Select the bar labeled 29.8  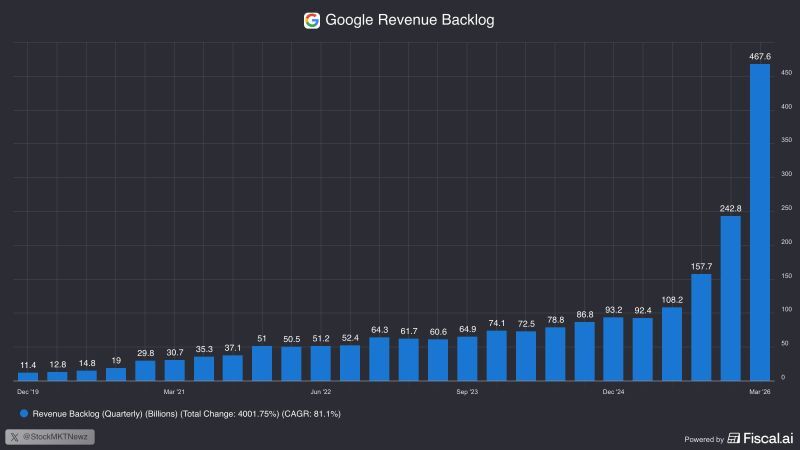click(x=145, y=371)
